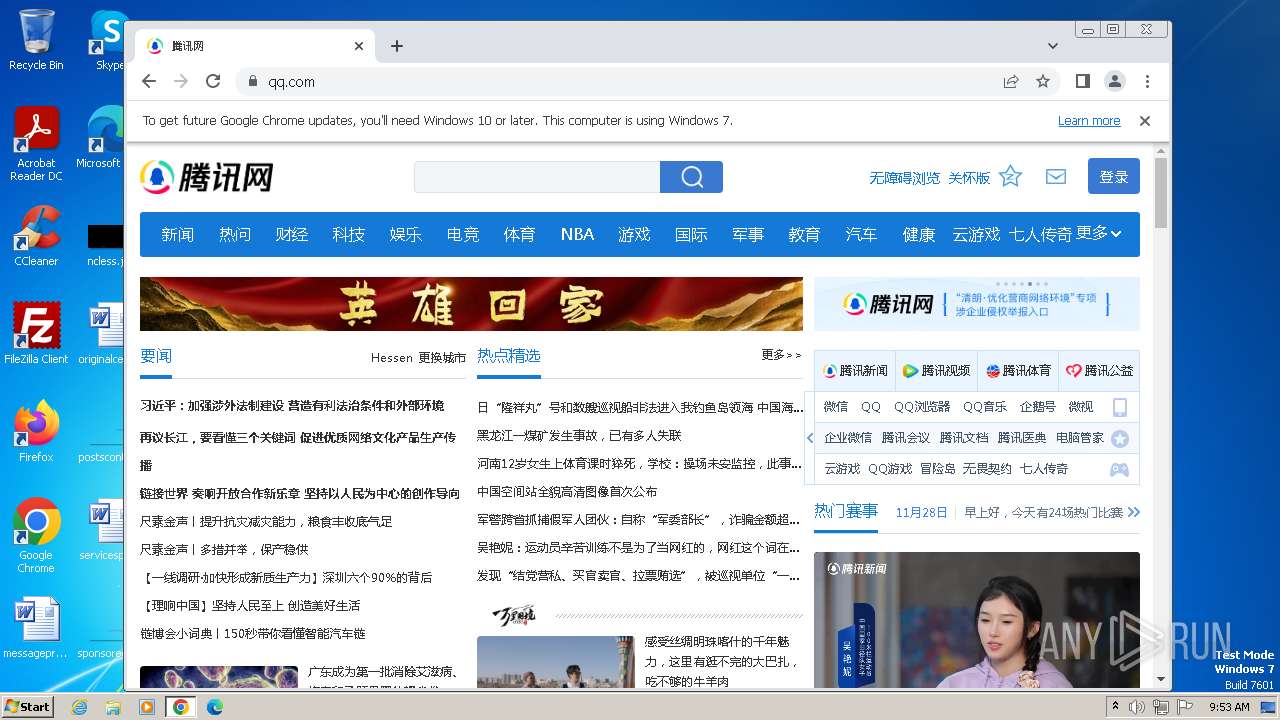Click star icon in services panel
The width and height of the screenshot is (1280, 720).
click(1120, 439)
